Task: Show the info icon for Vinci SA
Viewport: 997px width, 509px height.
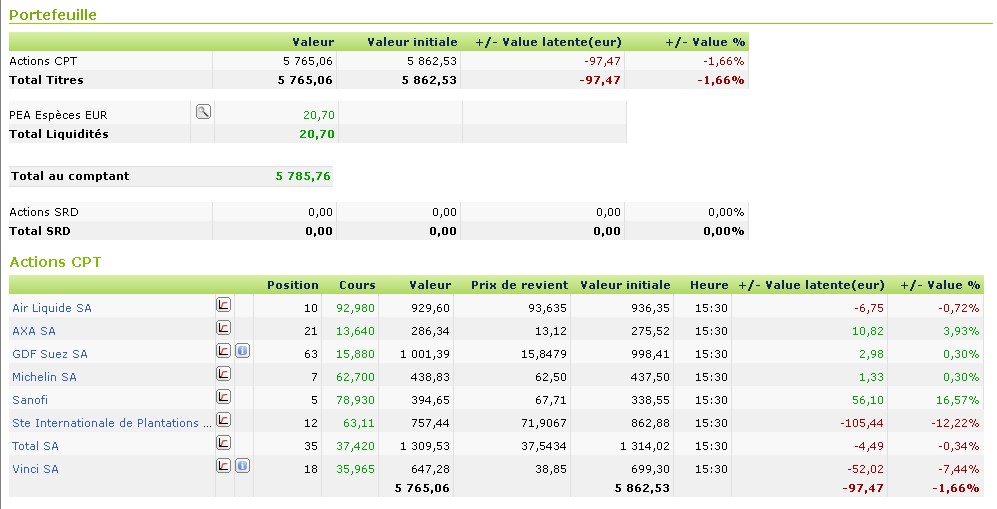Action: [242, 466]
